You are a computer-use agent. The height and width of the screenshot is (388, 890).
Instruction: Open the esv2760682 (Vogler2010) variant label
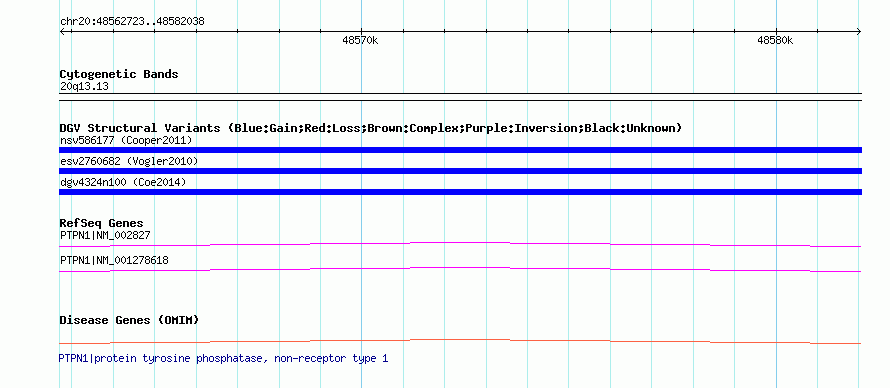[129, 162]
